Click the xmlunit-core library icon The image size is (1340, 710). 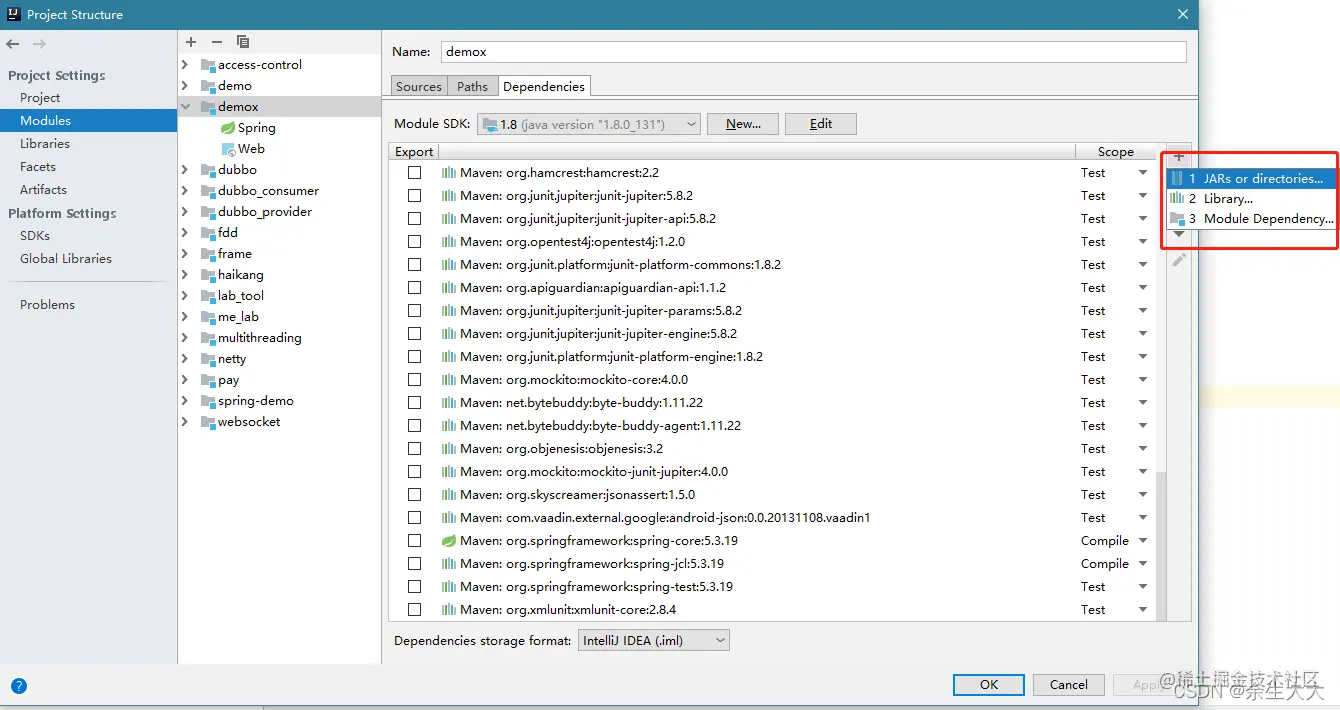point(449,610)
